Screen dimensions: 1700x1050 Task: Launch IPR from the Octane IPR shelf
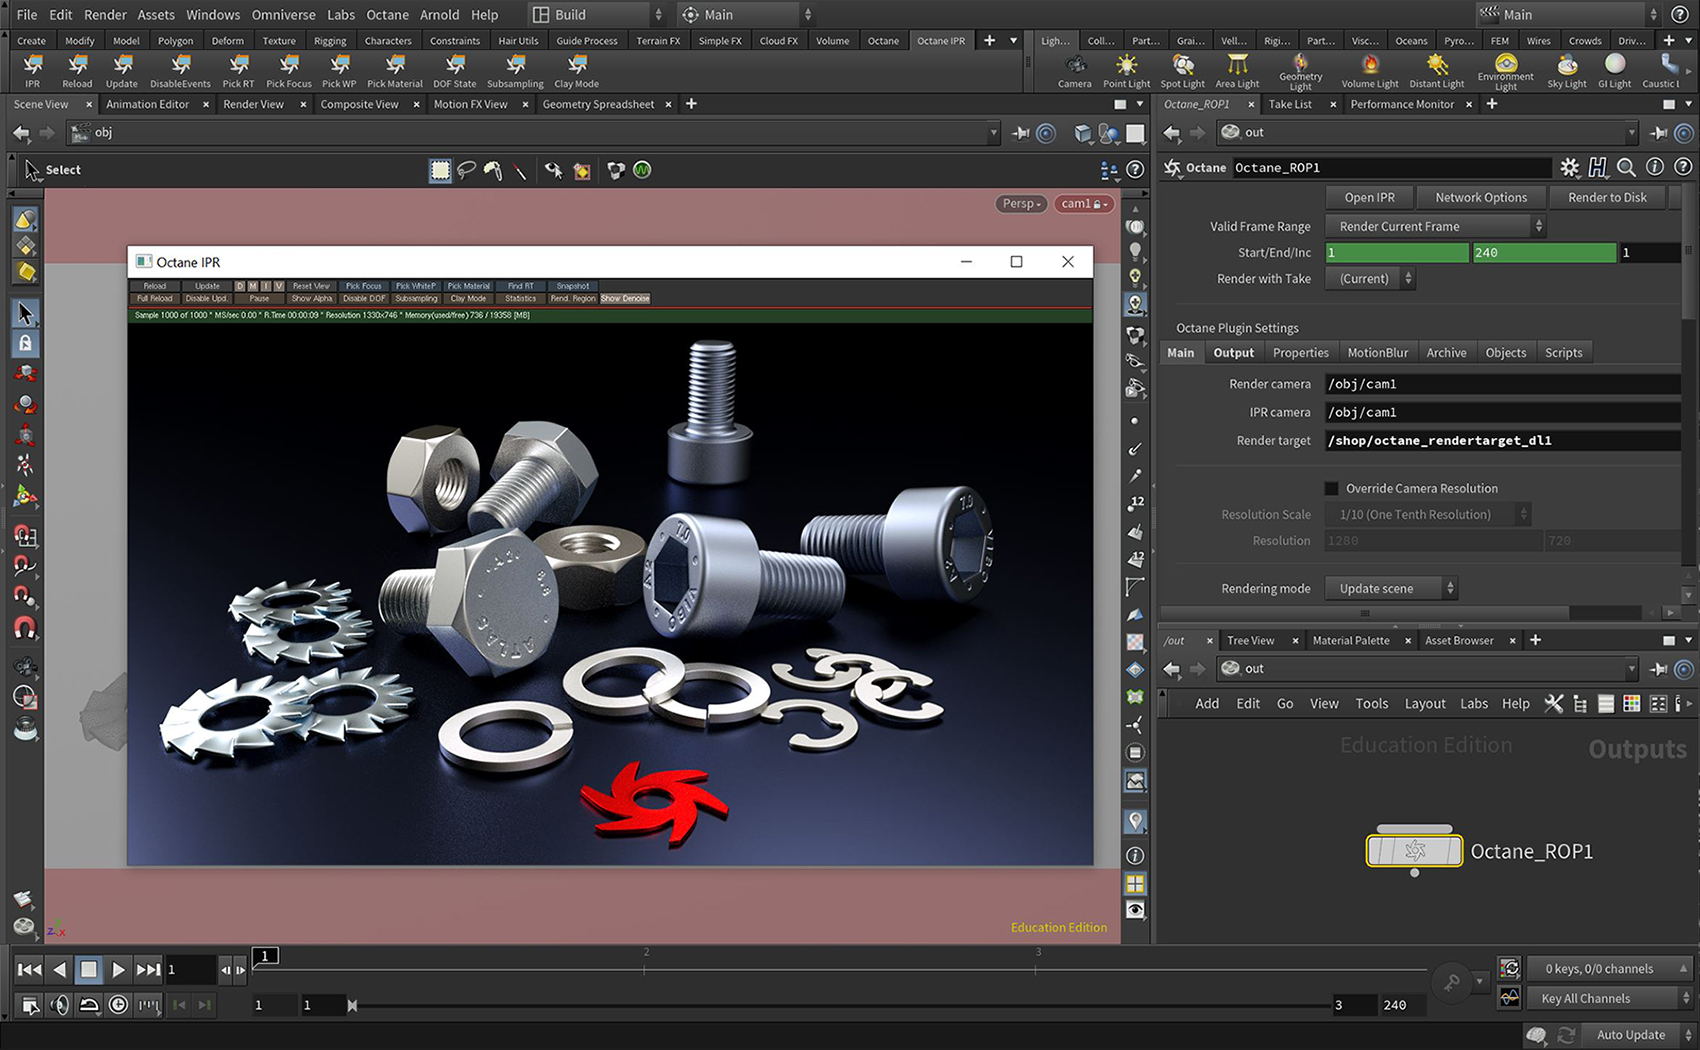pyautogui.click(x=32, y=70)
